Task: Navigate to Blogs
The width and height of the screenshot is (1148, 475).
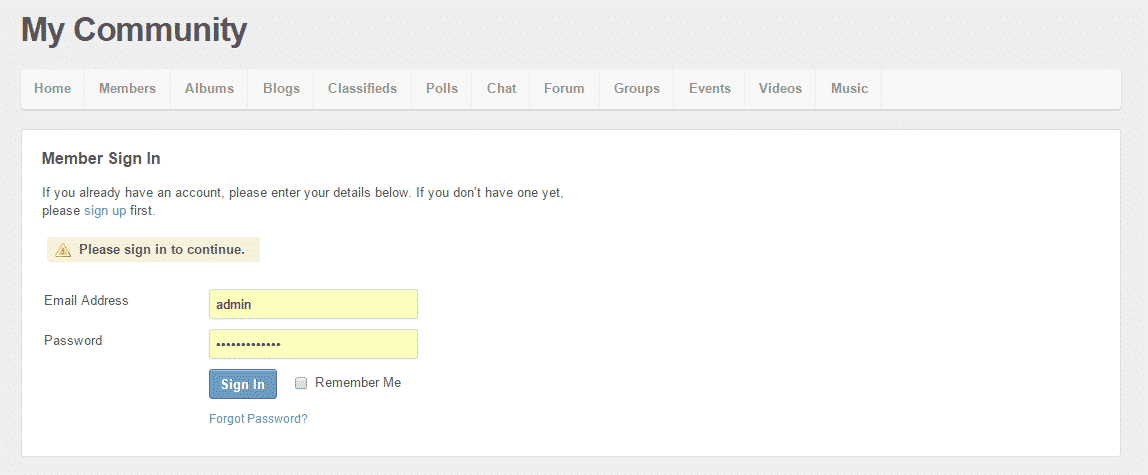Action: tap(281, 89)
